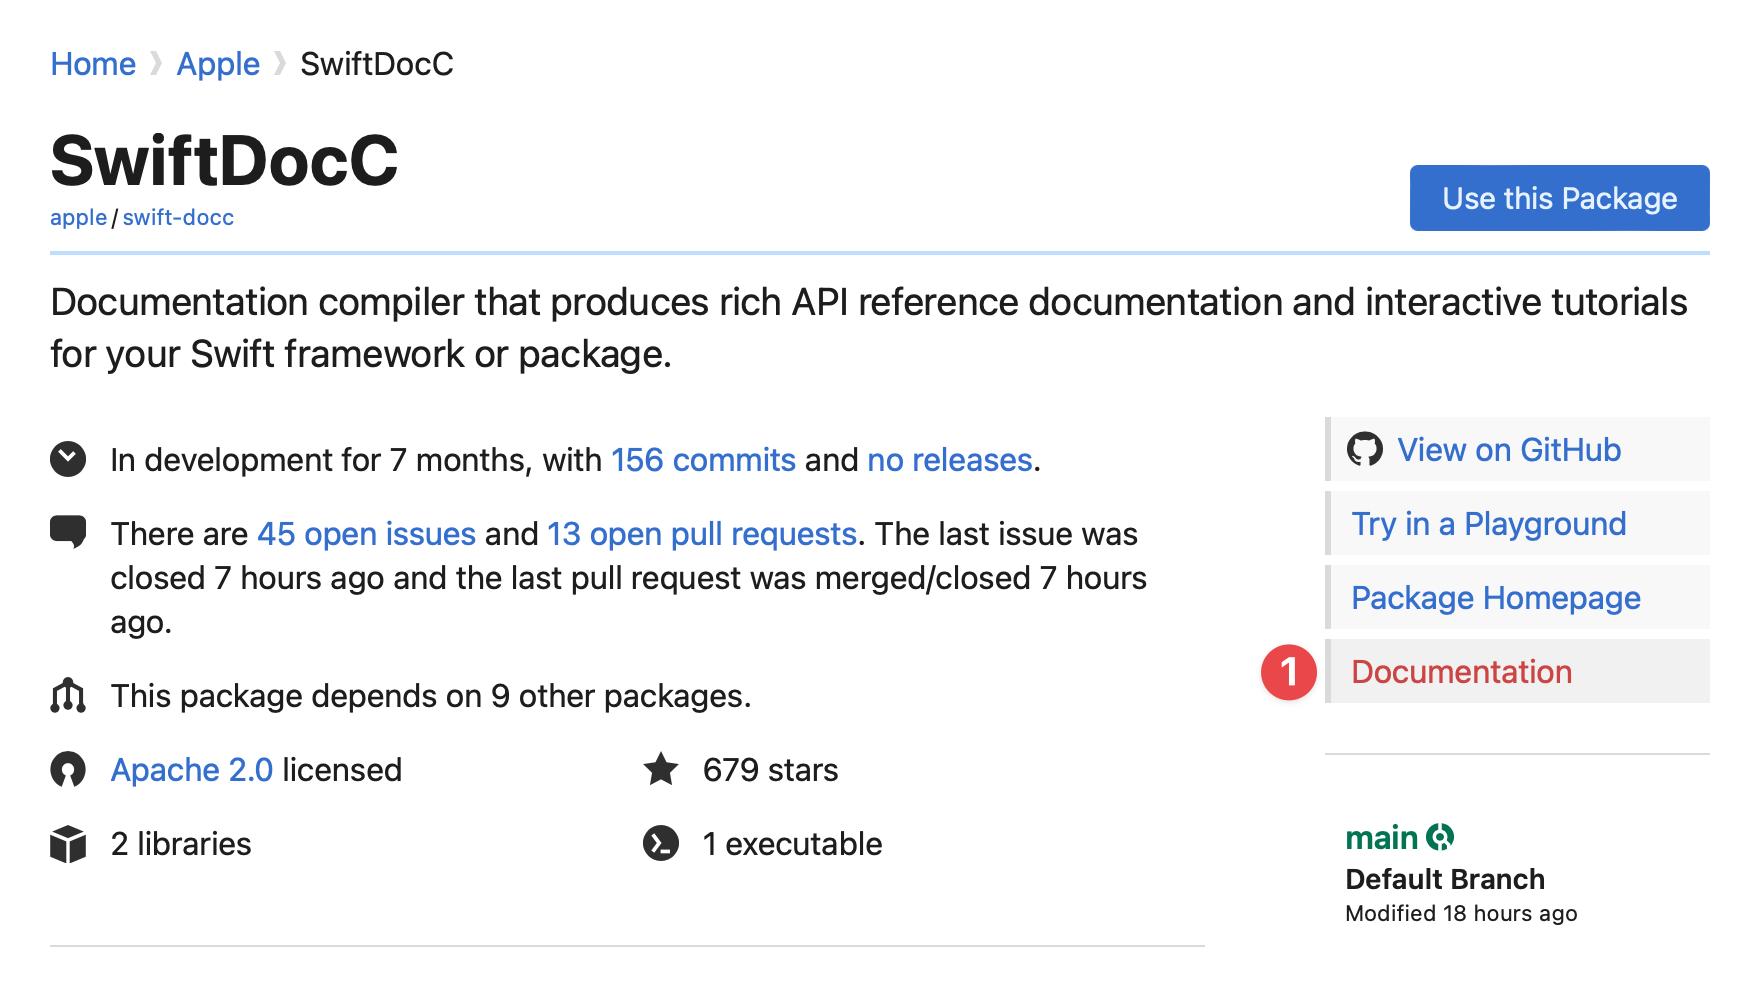Click the star icon beside 679 stars

pyautogui.click(x=661, y=769)
